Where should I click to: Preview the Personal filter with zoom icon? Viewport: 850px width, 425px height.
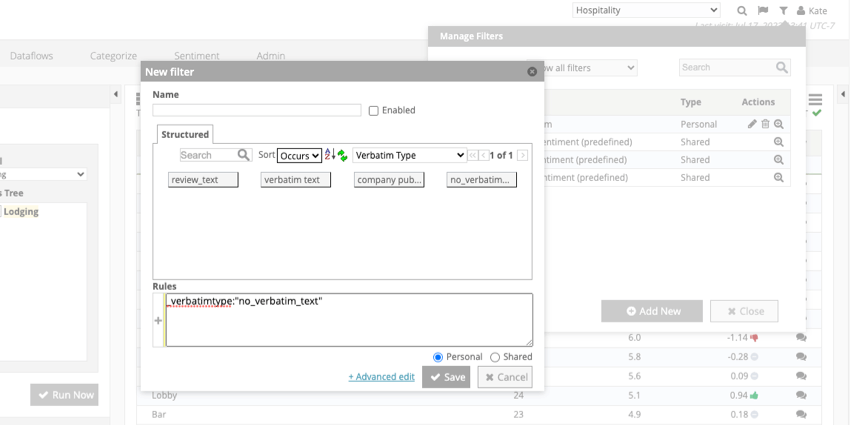coord(779,124)
